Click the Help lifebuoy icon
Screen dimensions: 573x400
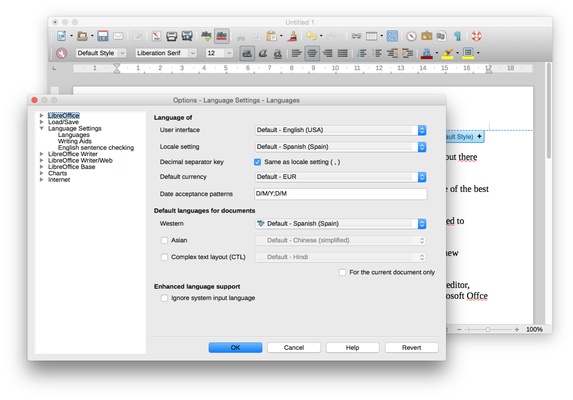tap(476, 36)
